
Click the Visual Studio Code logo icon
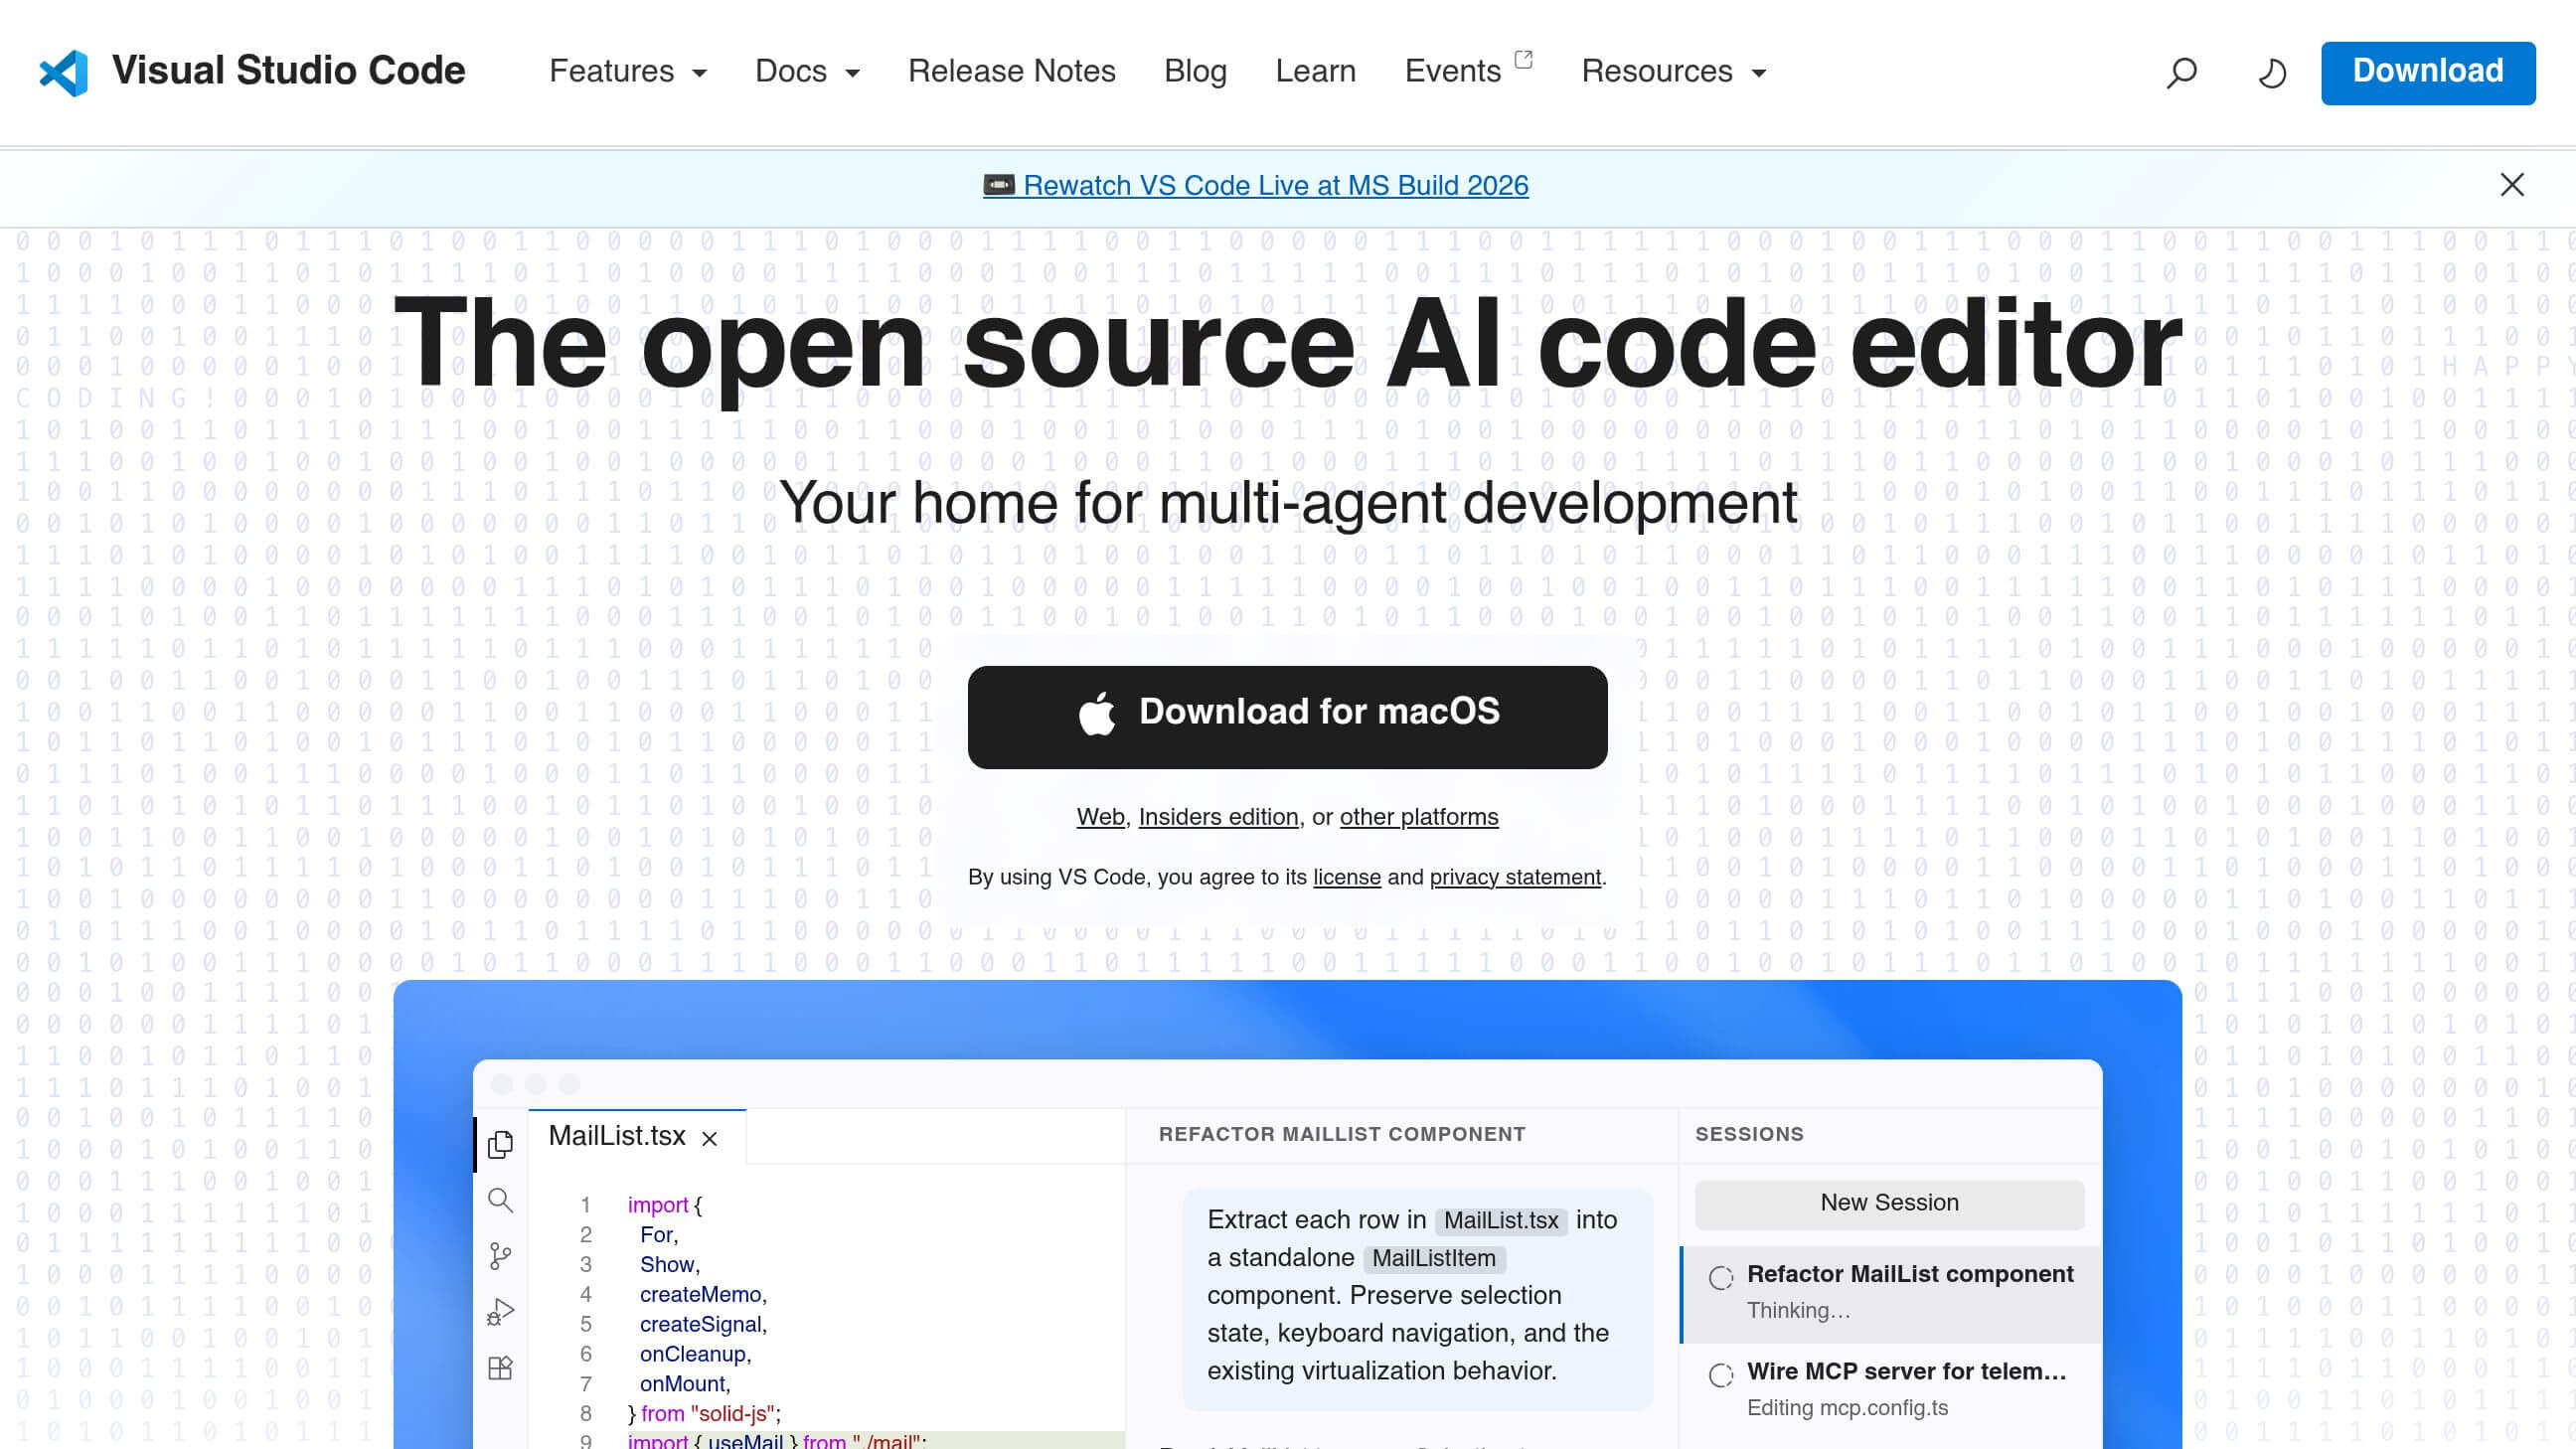point(64,72)
